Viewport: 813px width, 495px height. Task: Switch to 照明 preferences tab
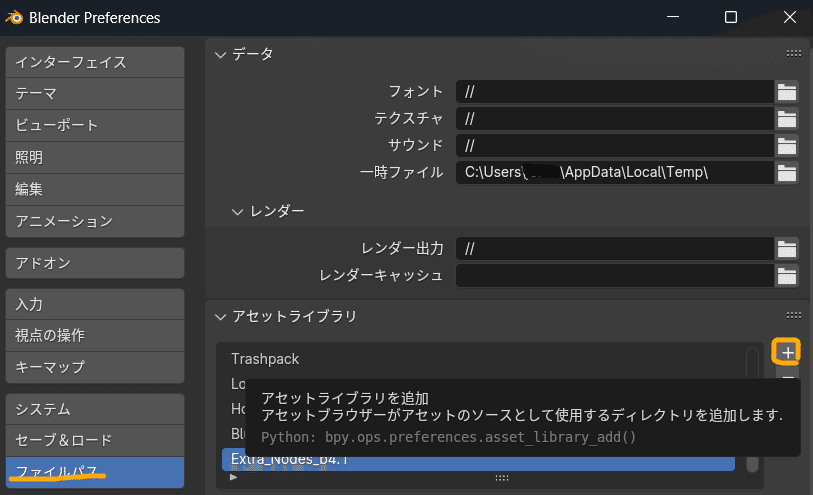[x=95, y=158]
